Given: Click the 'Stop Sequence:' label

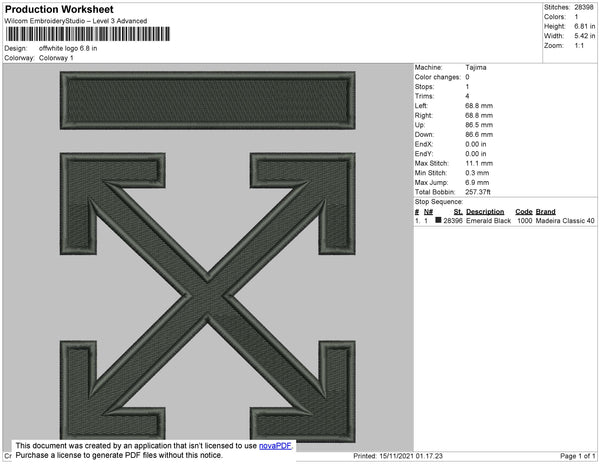Looking at the screenshot, I should [x=439, y=202].
